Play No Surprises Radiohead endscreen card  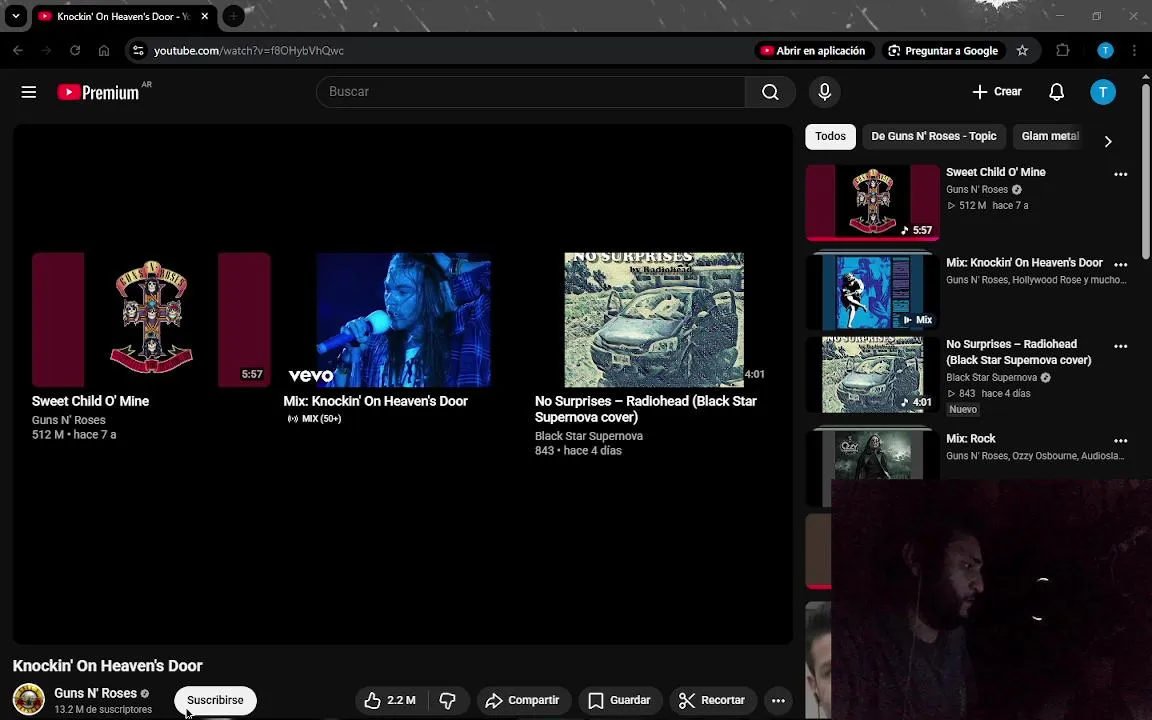tap(654, 320)
